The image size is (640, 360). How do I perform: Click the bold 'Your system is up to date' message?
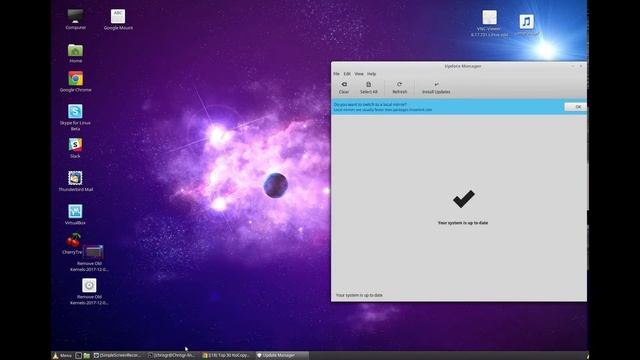[x=463, y=223]
